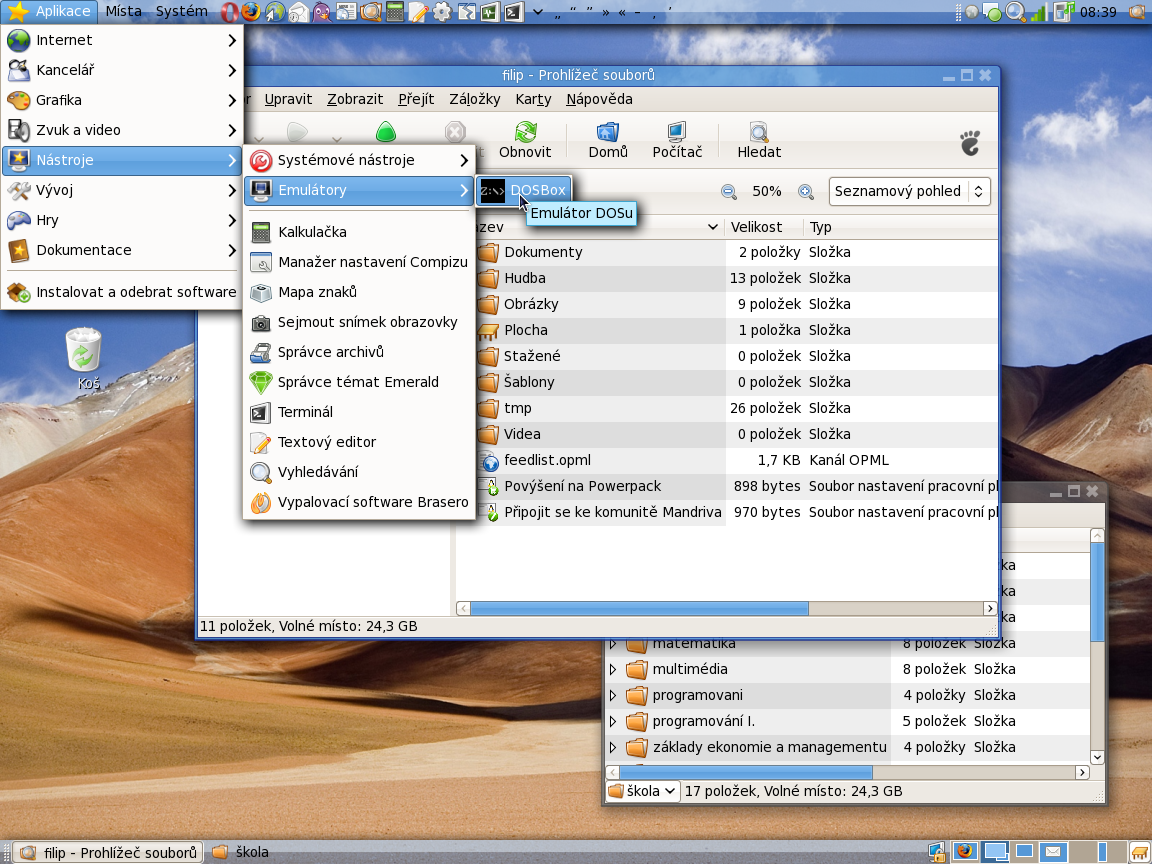Launch Firefox from the top panel
This screenshot has width=1152, height=864.
[251, 12]
